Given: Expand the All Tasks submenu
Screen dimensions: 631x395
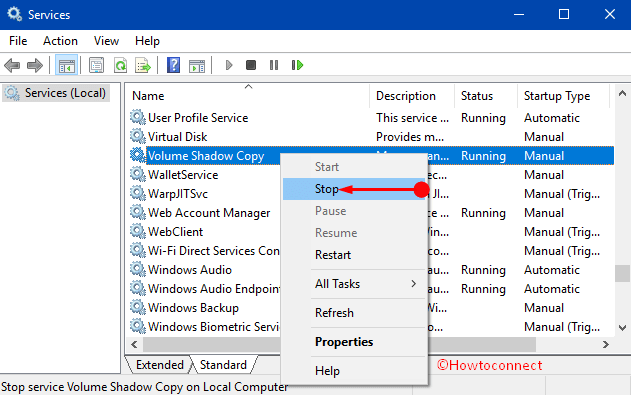Looking at the screenshot, I should pyautogui.click(x=354, y=284).
